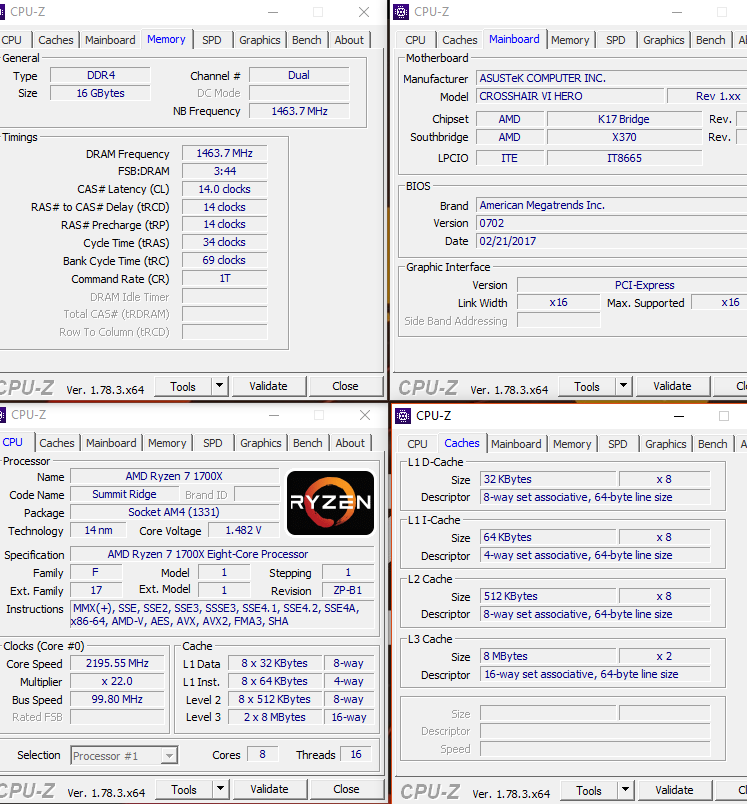Go to Memory tab in the CPU window

(x=167, y=443)
